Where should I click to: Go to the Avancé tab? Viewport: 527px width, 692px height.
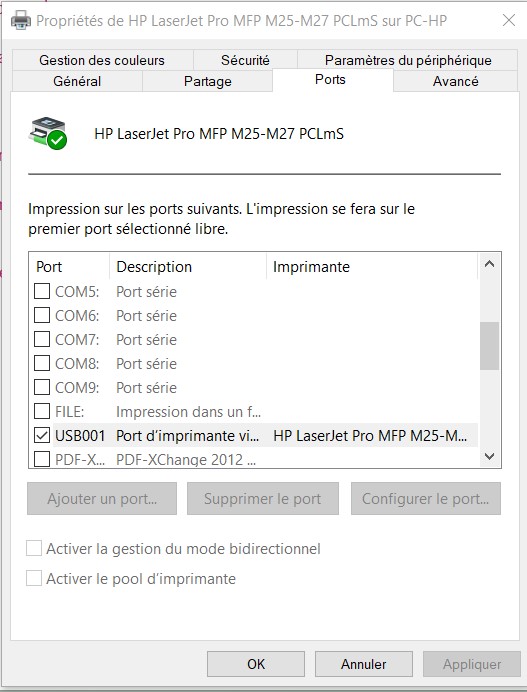tap(455, 81)
